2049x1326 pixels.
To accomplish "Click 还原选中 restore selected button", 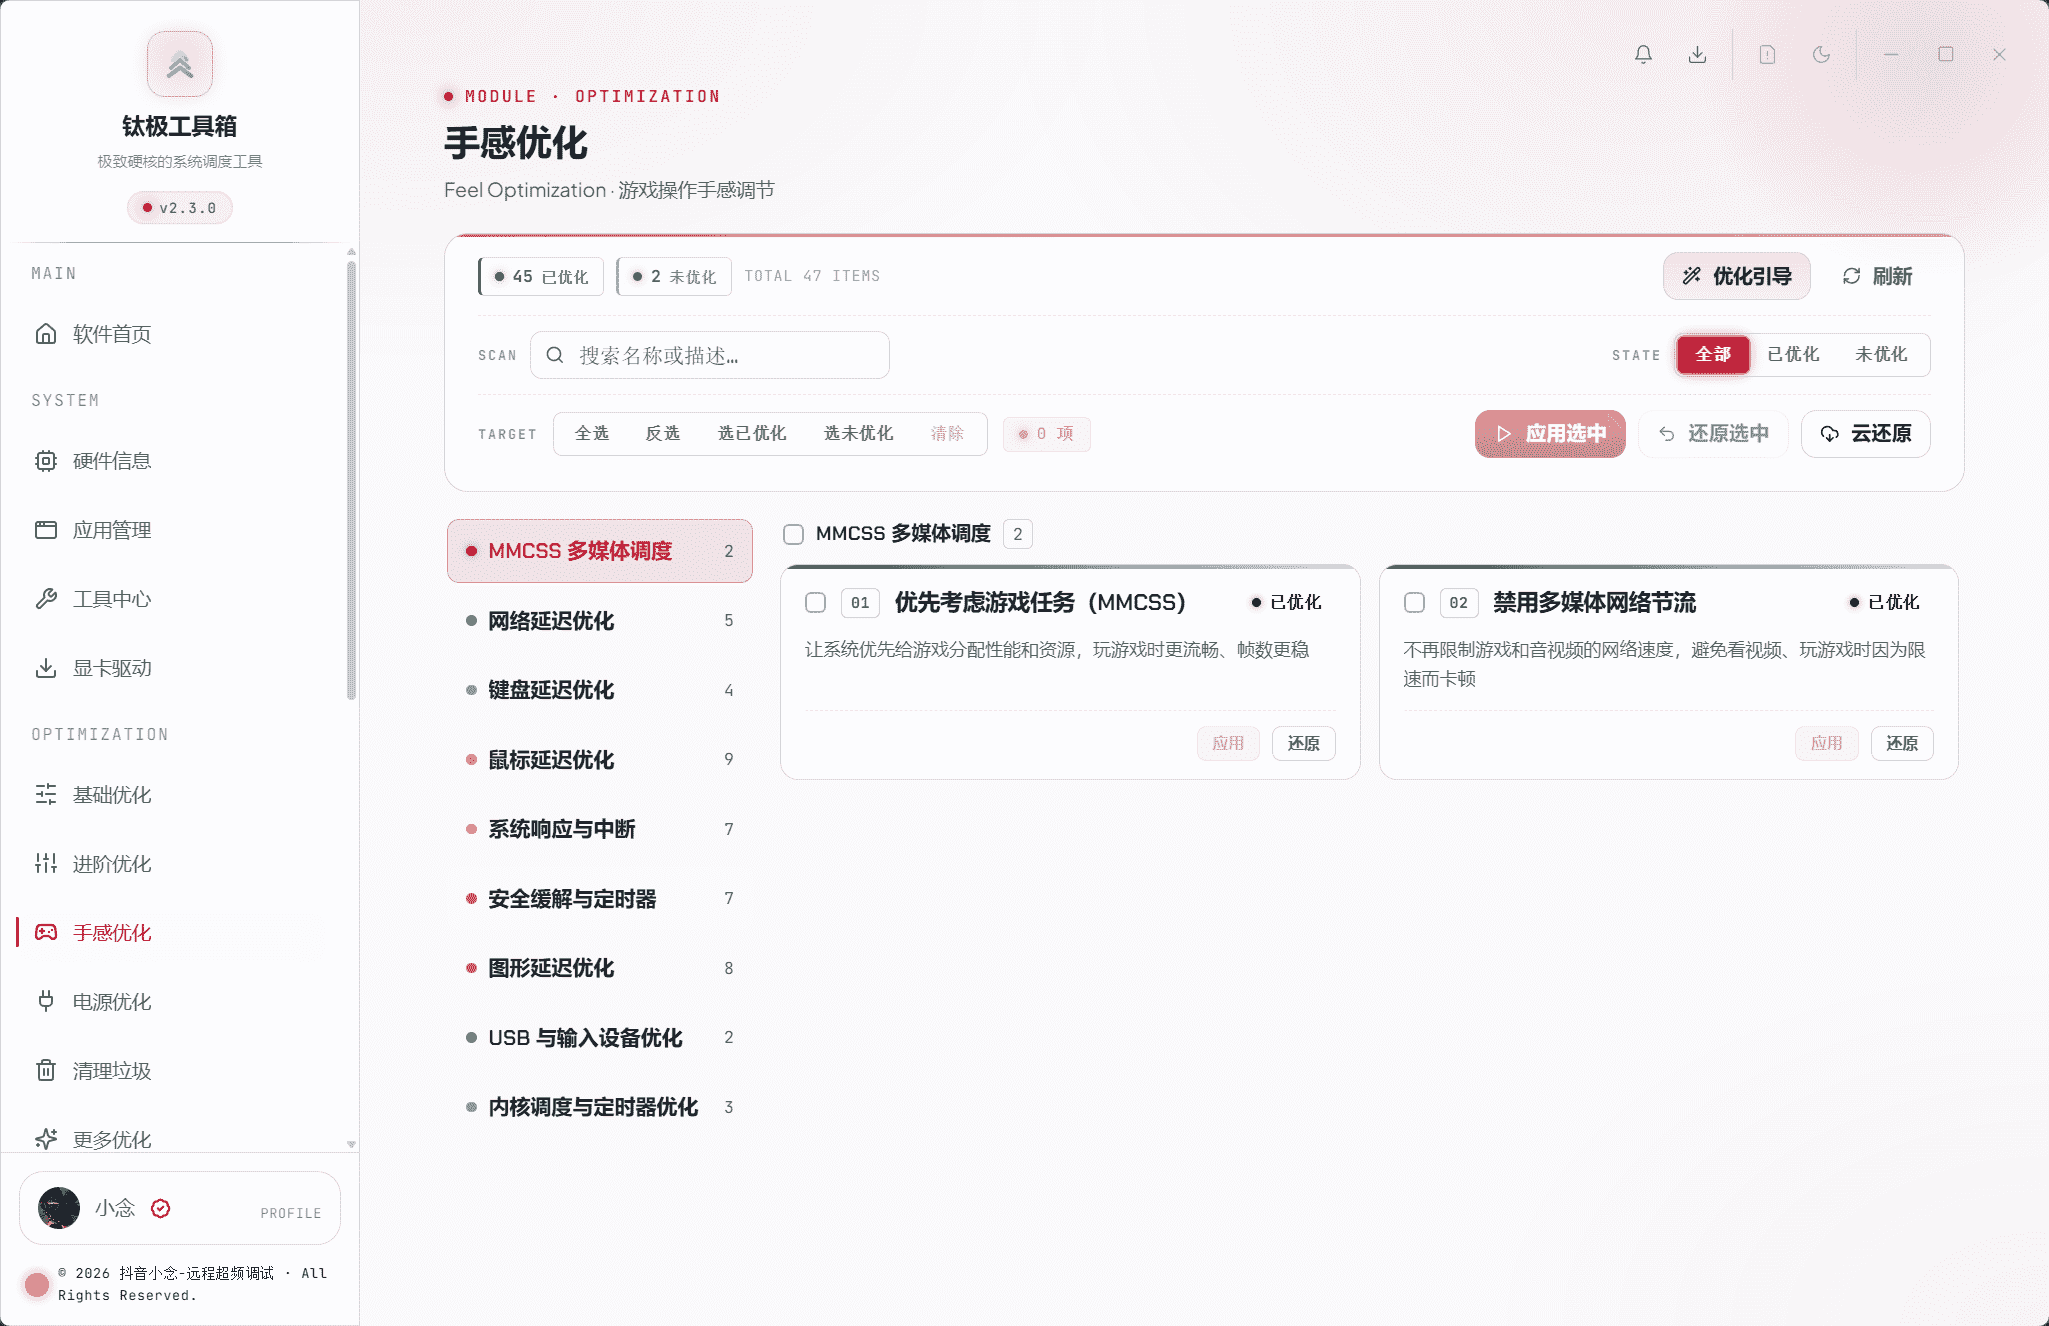I will click(1713, 434).
